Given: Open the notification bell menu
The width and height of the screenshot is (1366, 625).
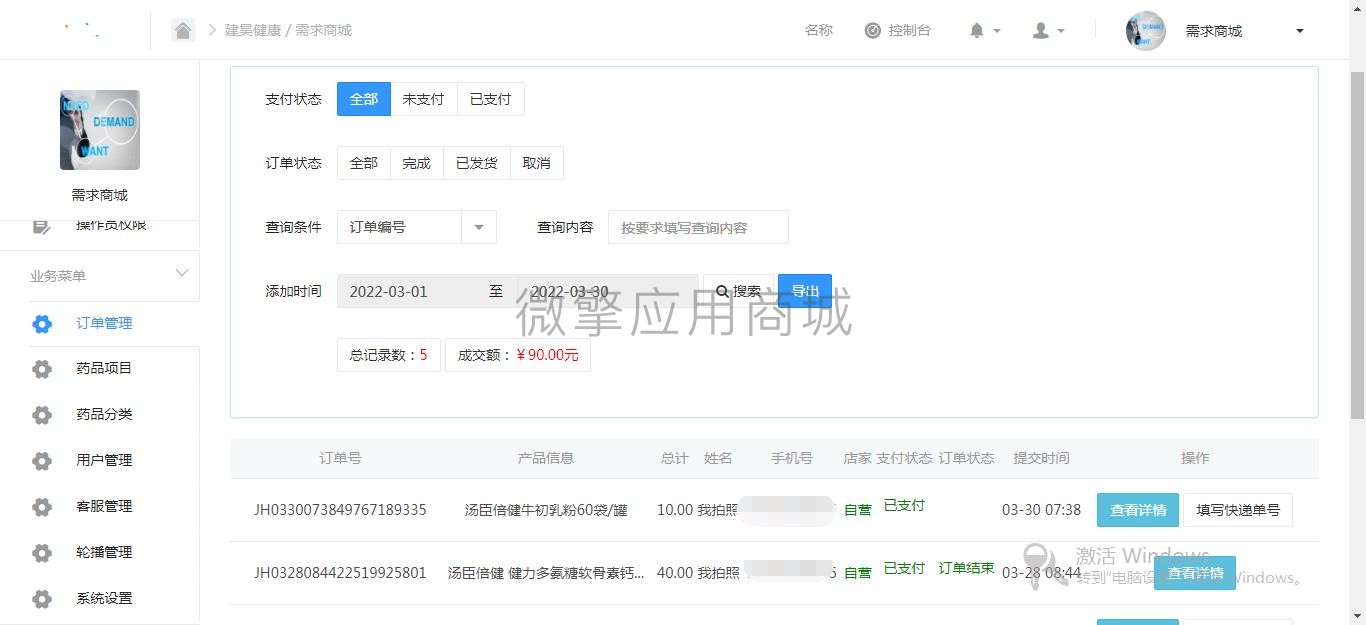Looking at the screenshot, I should 985,31.
